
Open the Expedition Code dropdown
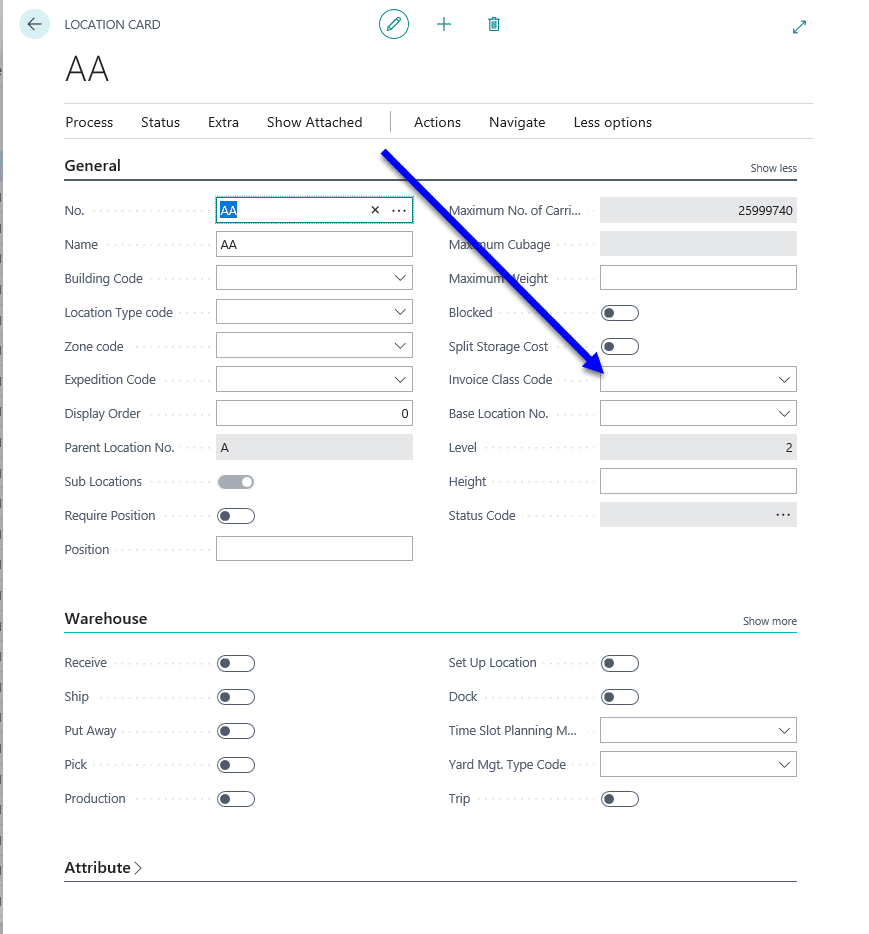click(400, 379)
